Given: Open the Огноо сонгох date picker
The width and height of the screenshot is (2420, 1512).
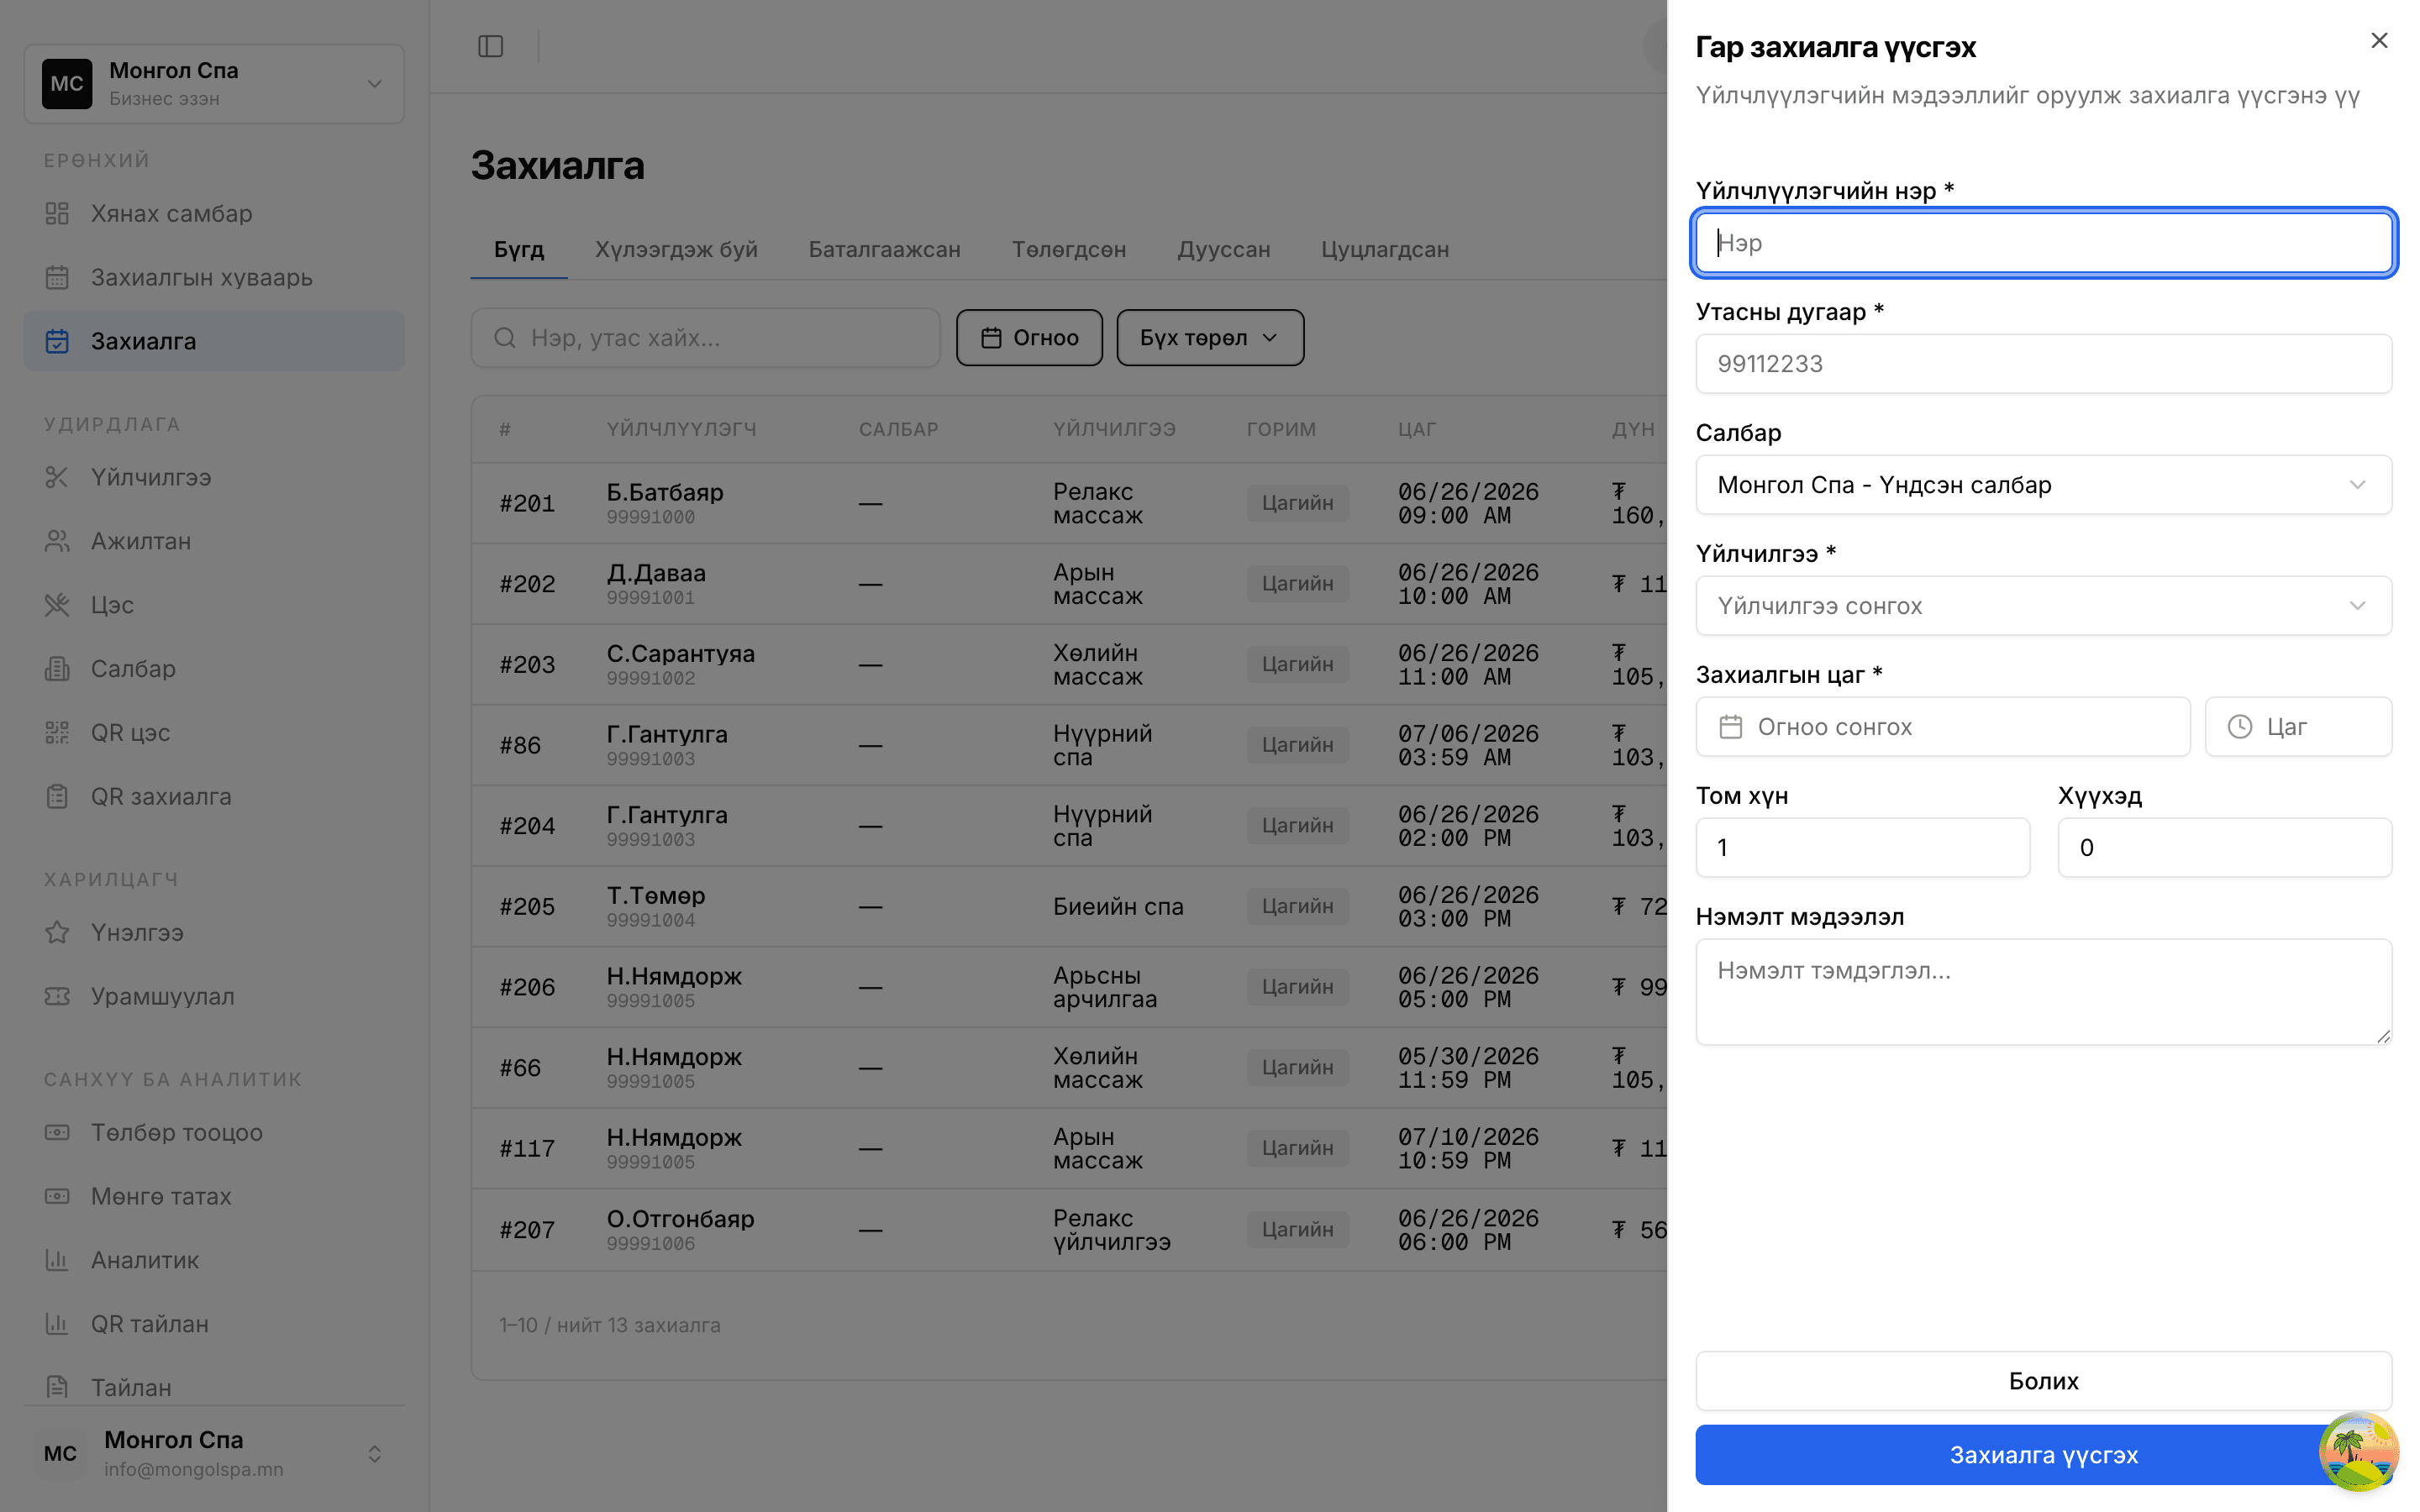Looking at the screenshot, I should point(1942,727).
